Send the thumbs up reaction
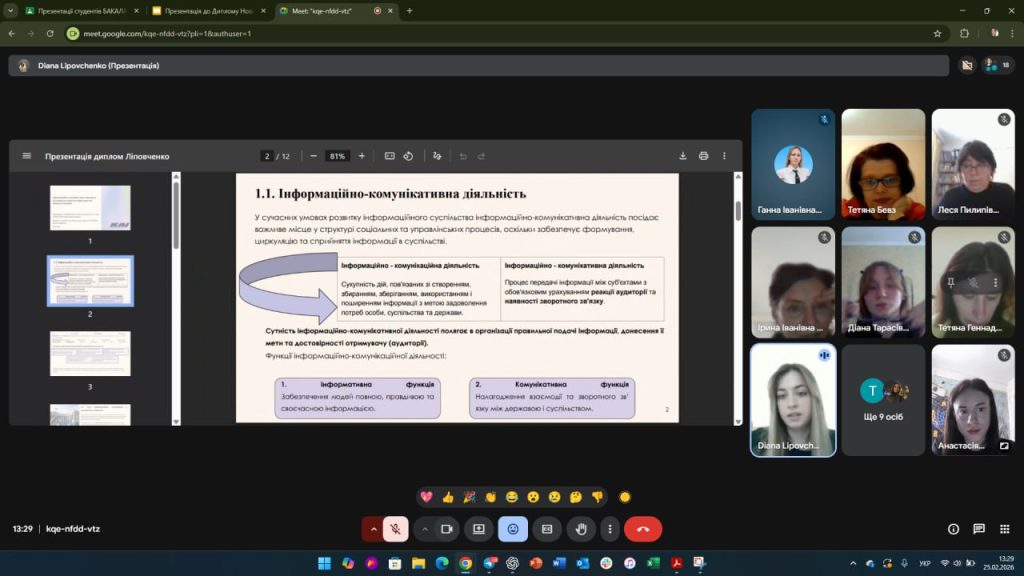This screenshot has width=1024, height=576. (x=447, y=497)
